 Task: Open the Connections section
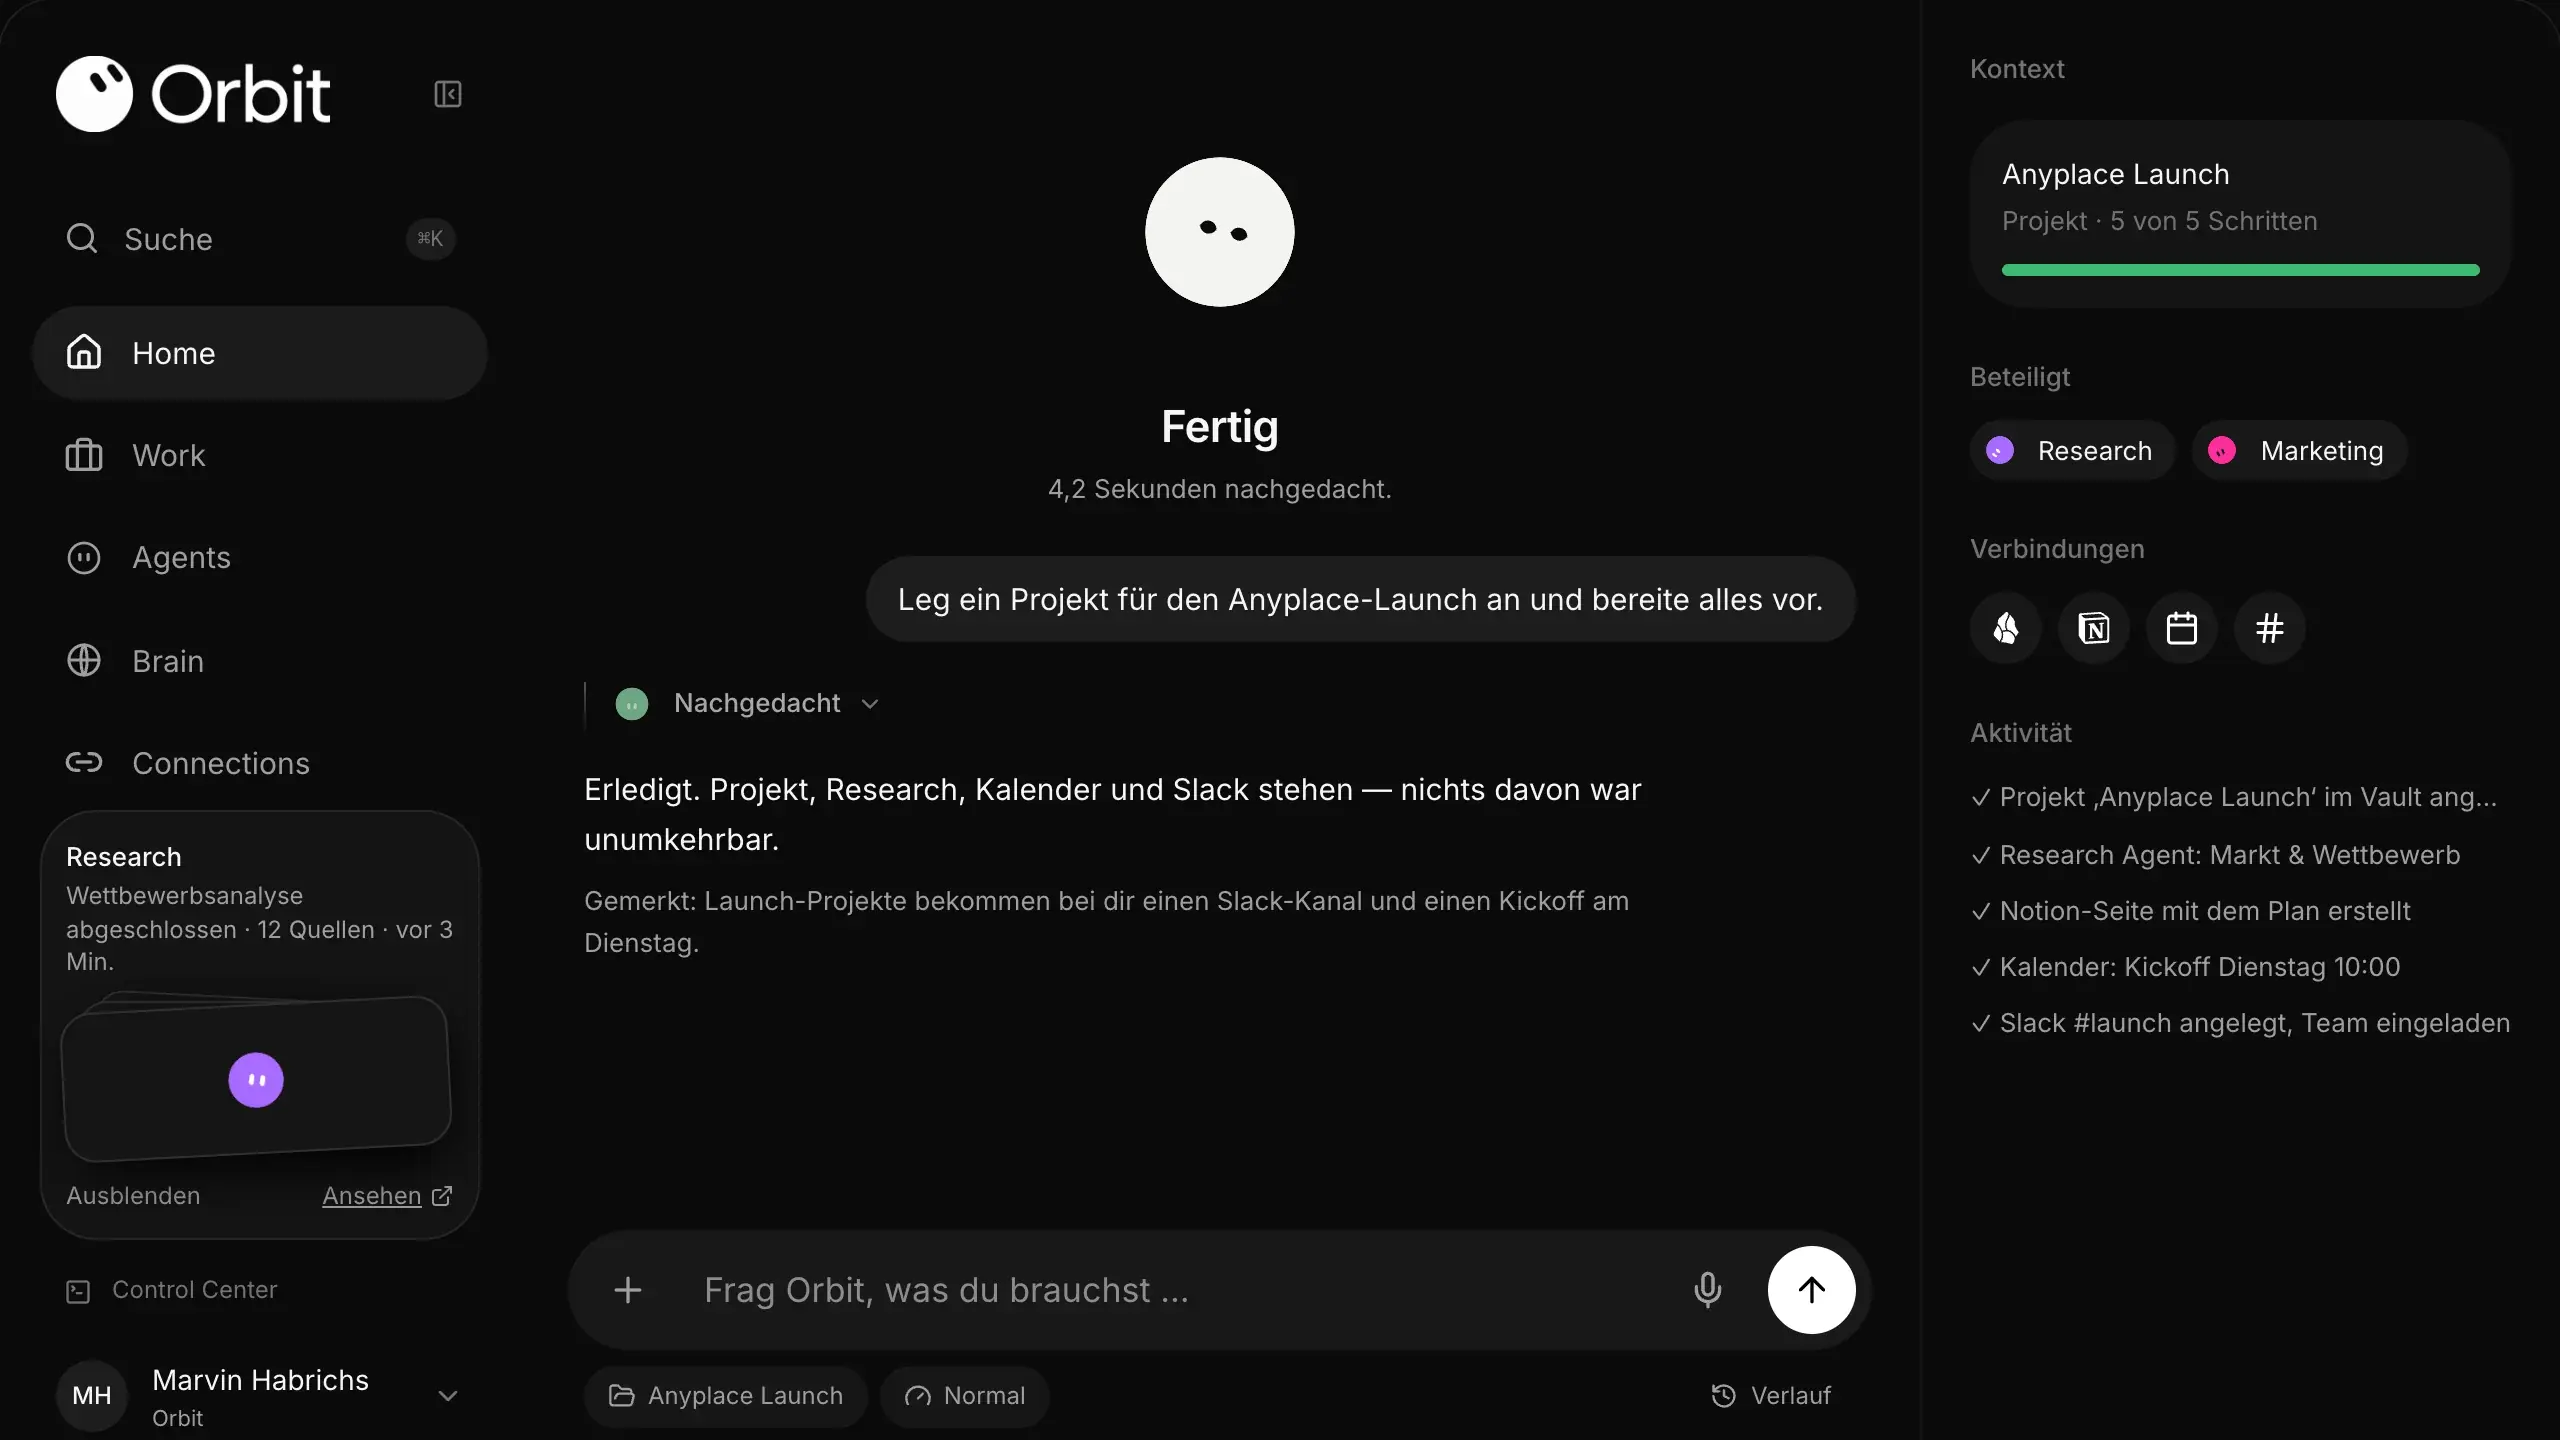260,763
